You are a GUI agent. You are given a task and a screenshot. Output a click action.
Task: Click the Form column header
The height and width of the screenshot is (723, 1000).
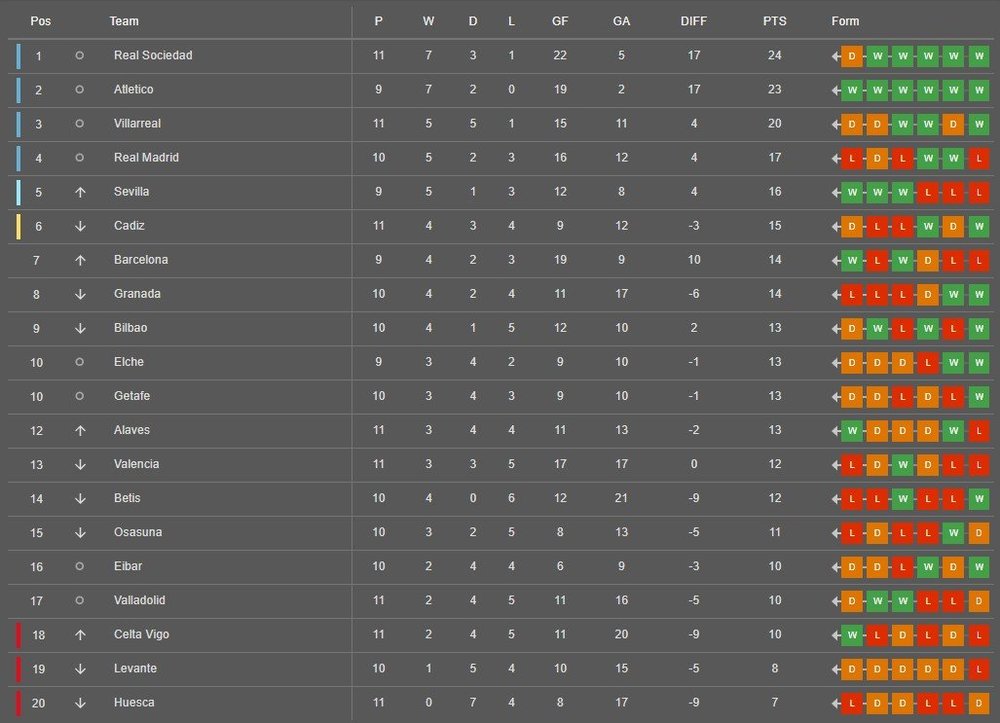pyautogui.click(x=845, y=21)
